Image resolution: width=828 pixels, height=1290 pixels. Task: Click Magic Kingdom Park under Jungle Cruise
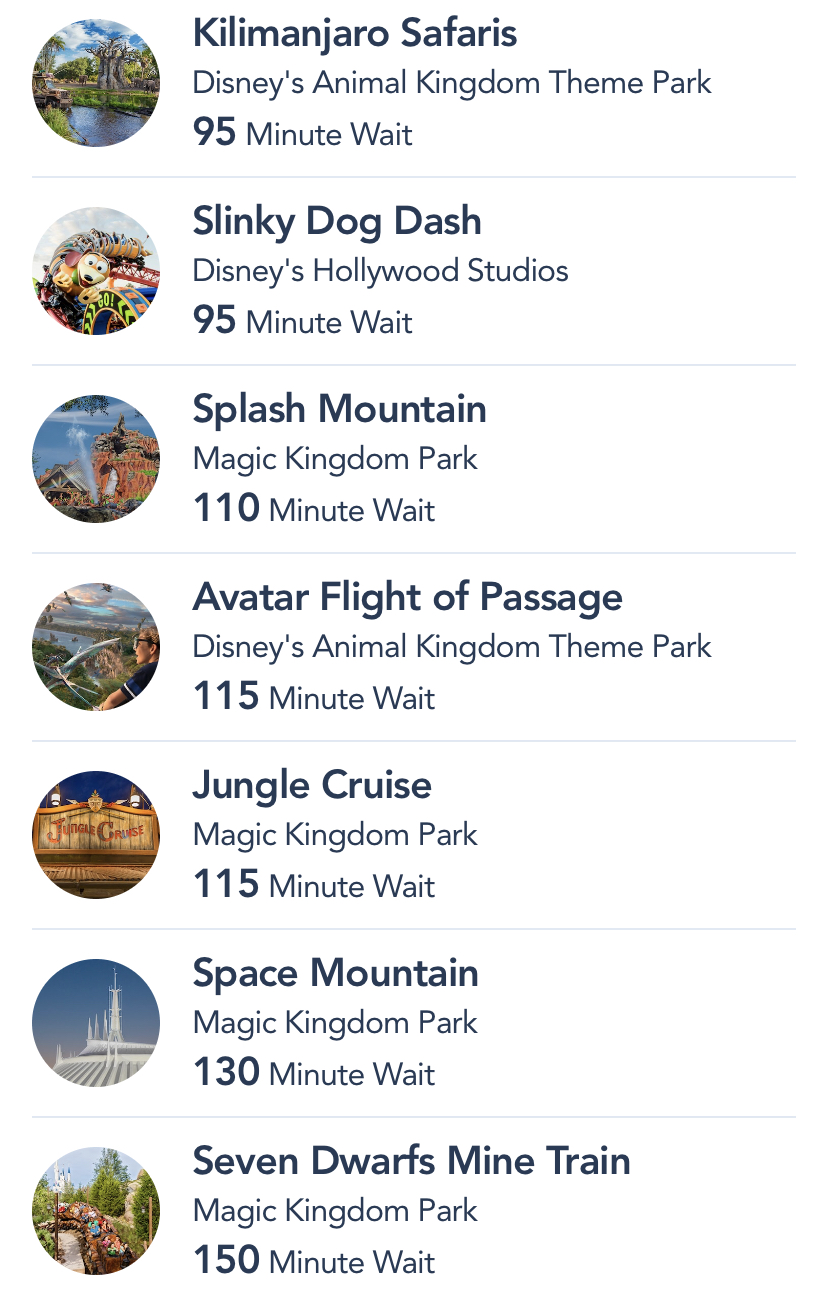pyautogui.click(x=335, y=835)
